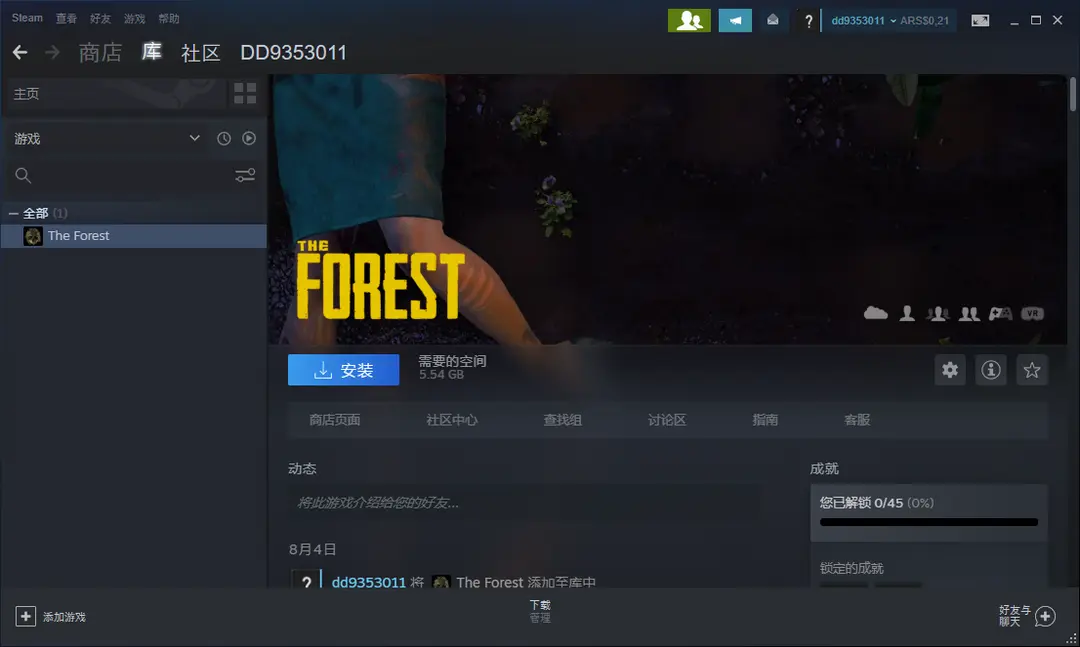Click the achievements 0/45 progress bar
Image resolution: width=1080 pixels, height=647 pixels.
point(928,522)
